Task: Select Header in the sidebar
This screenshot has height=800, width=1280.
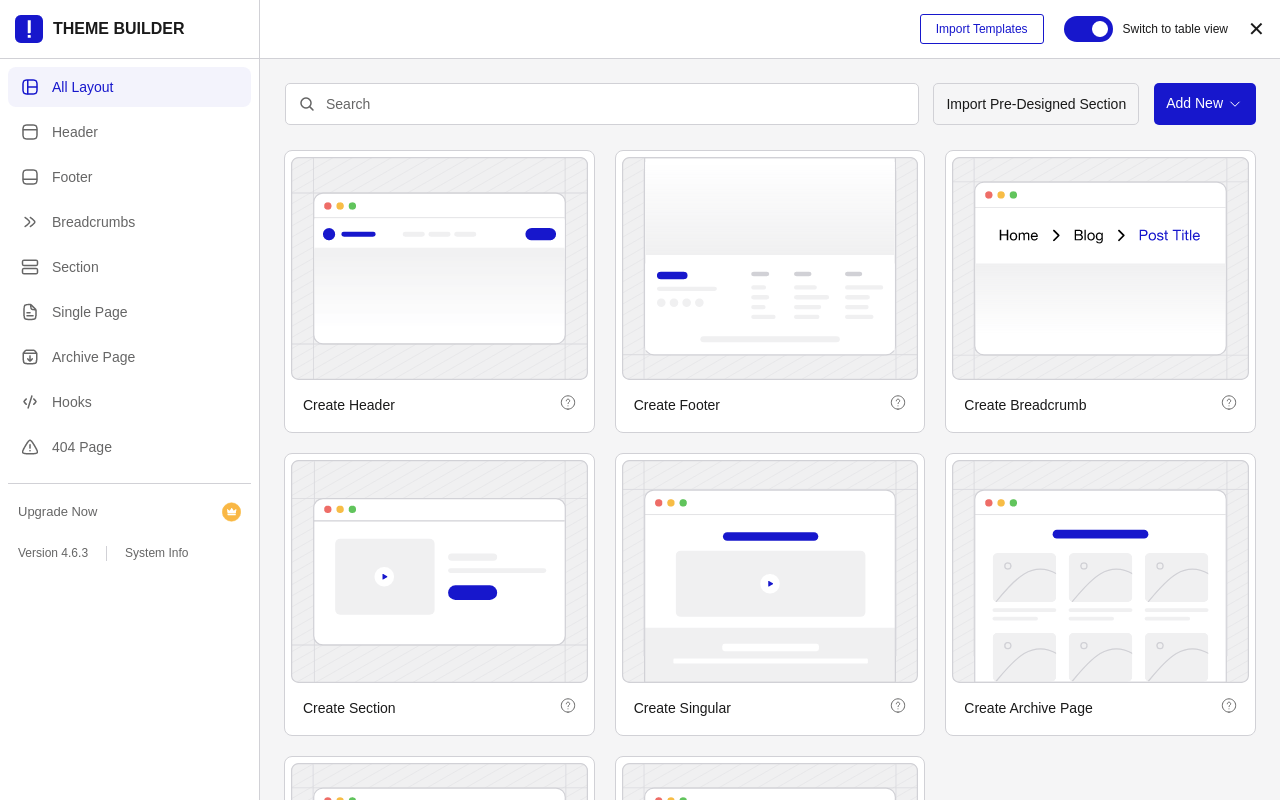Action: 130,132
